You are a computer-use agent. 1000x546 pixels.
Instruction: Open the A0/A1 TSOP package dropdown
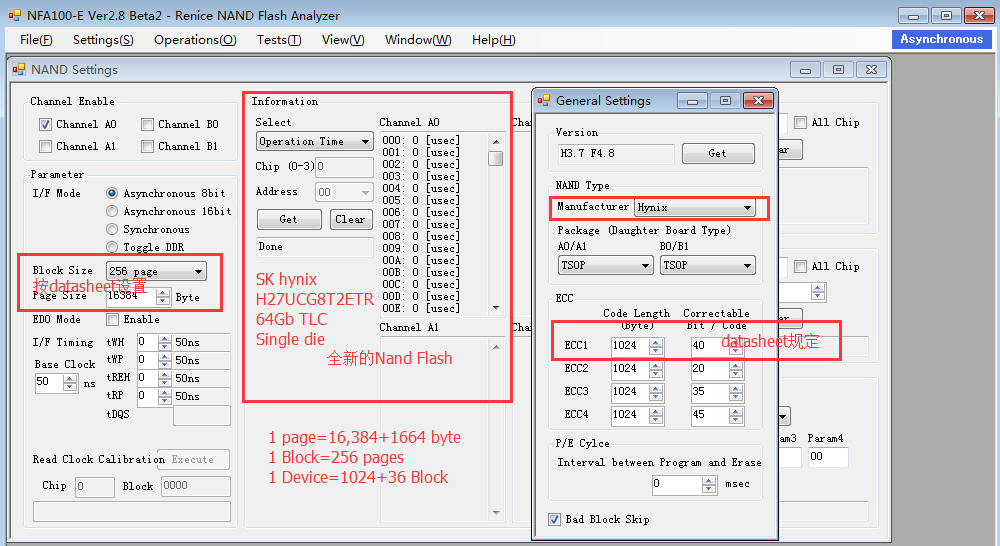click(x=605, y=265)
